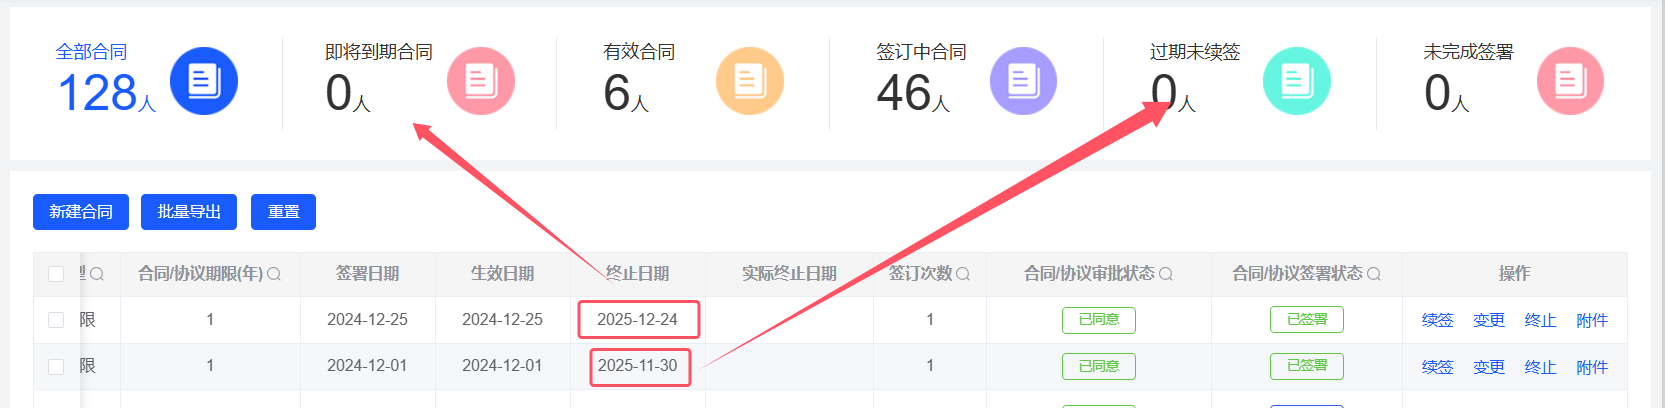
Task: Toggle the select-all checkbox in table header
Action: click(56, 274)
